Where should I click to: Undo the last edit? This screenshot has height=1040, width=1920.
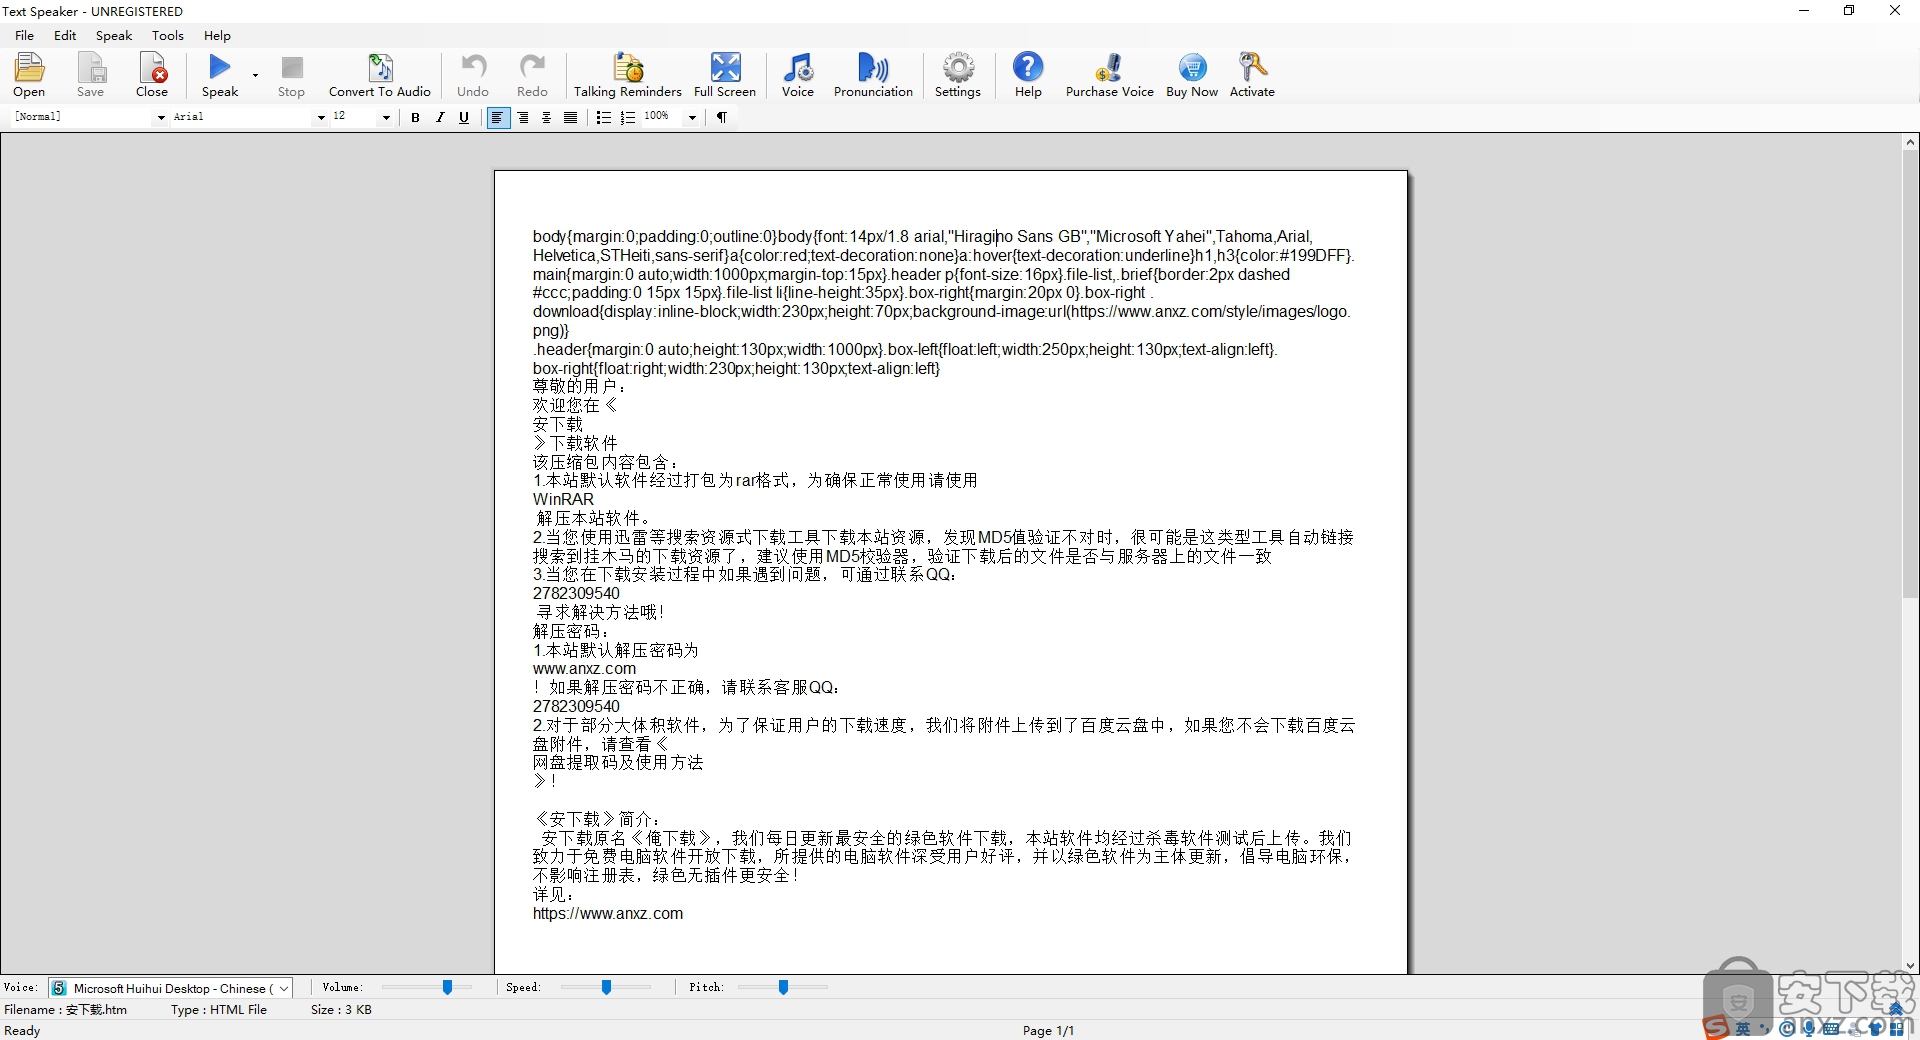tap(473, 75)
